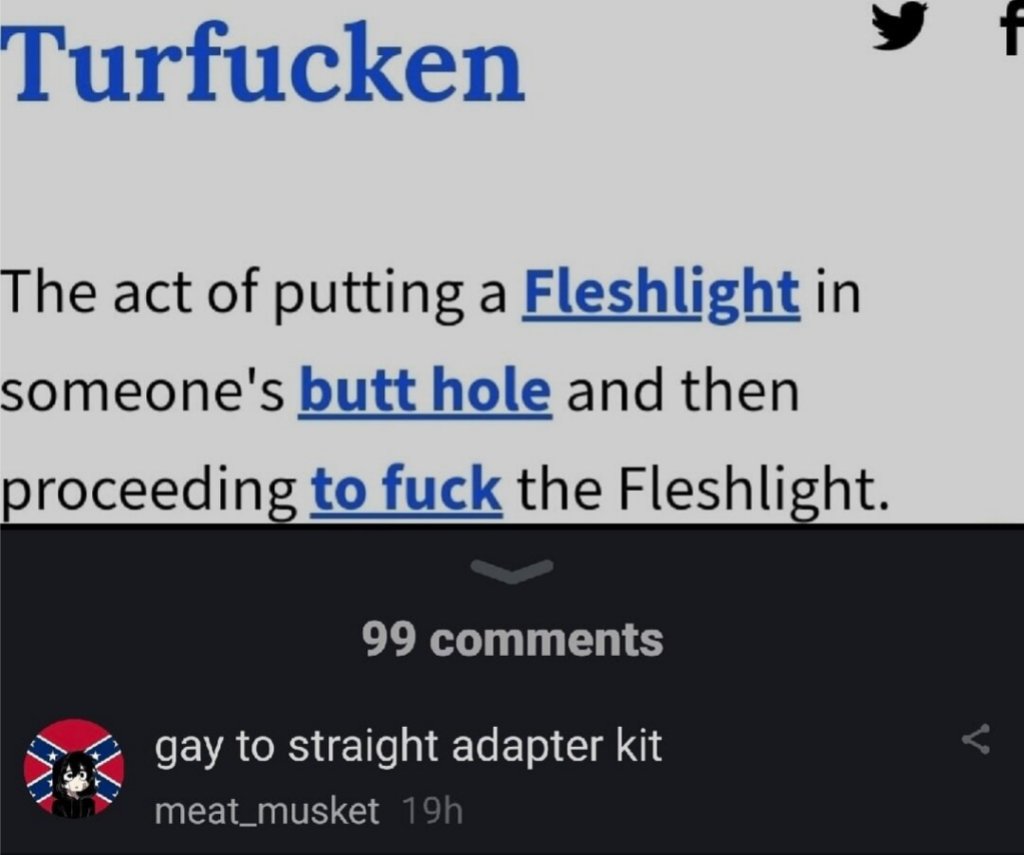Tap the 99 comments header

[x=513, y=640]
